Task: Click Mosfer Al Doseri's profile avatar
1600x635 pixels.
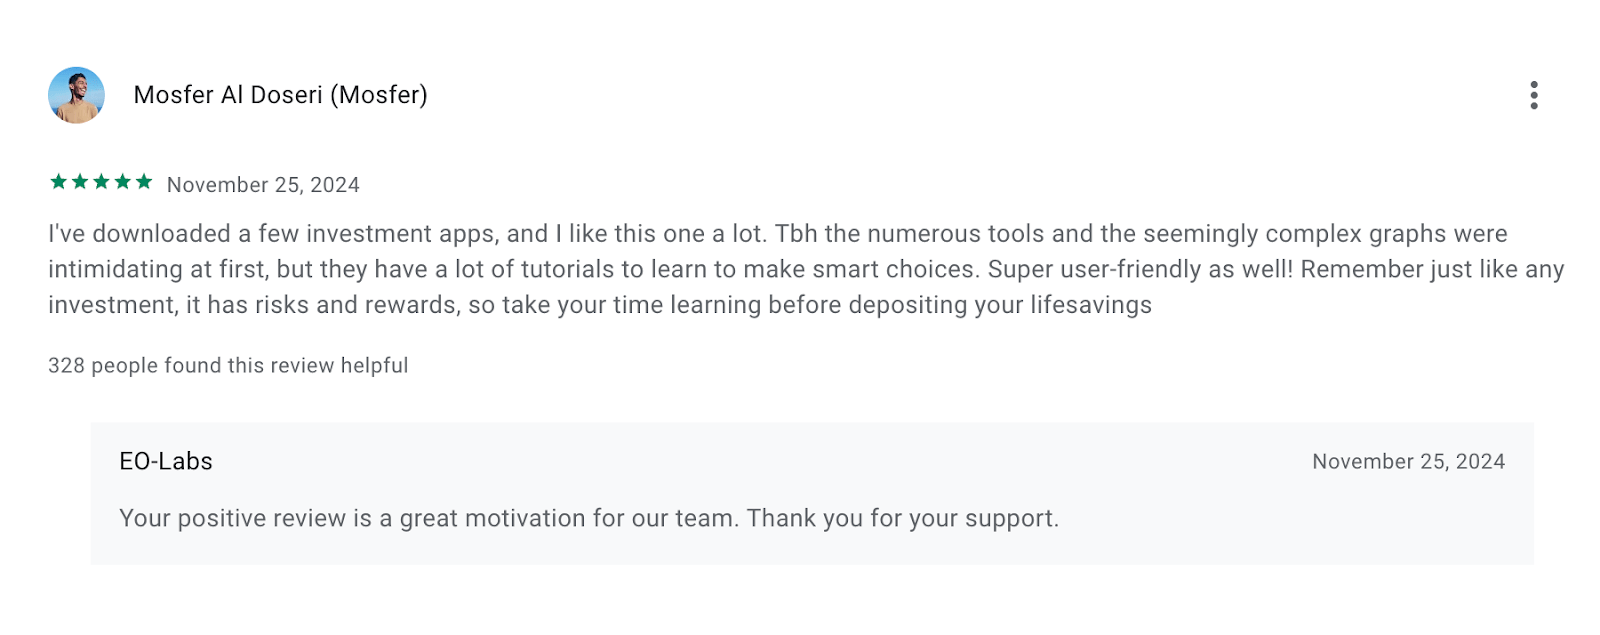Action: tap(76, 95)
